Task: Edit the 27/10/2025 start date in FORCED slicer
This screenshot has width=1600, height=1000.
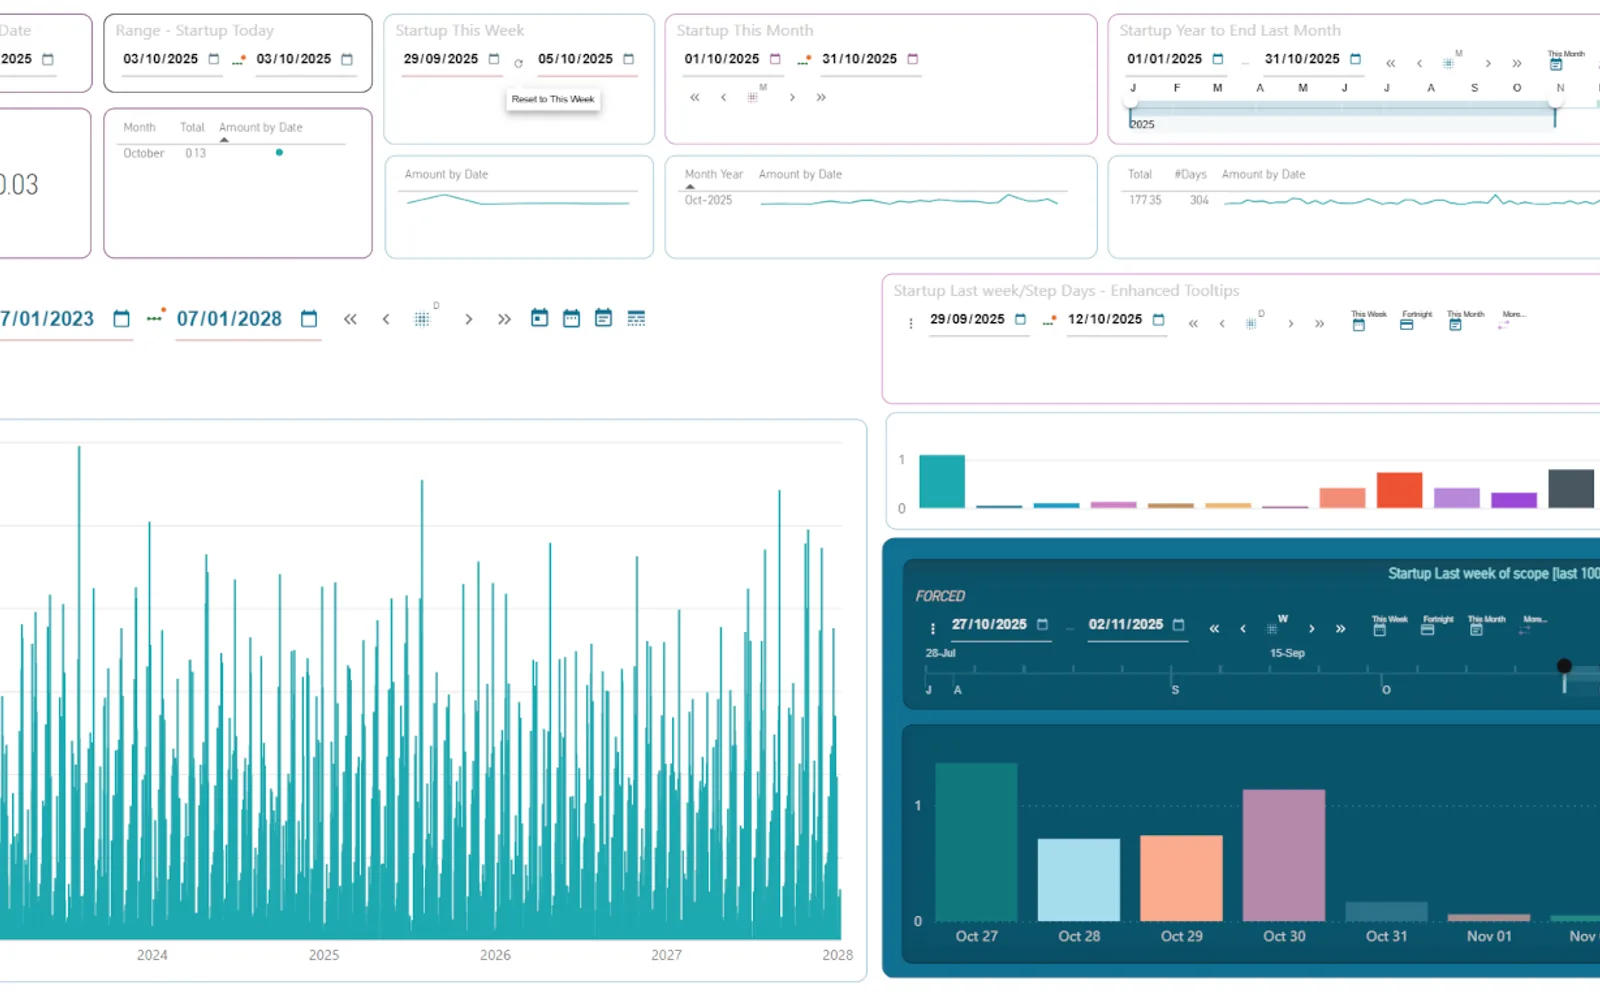Action: coord(989,624)
